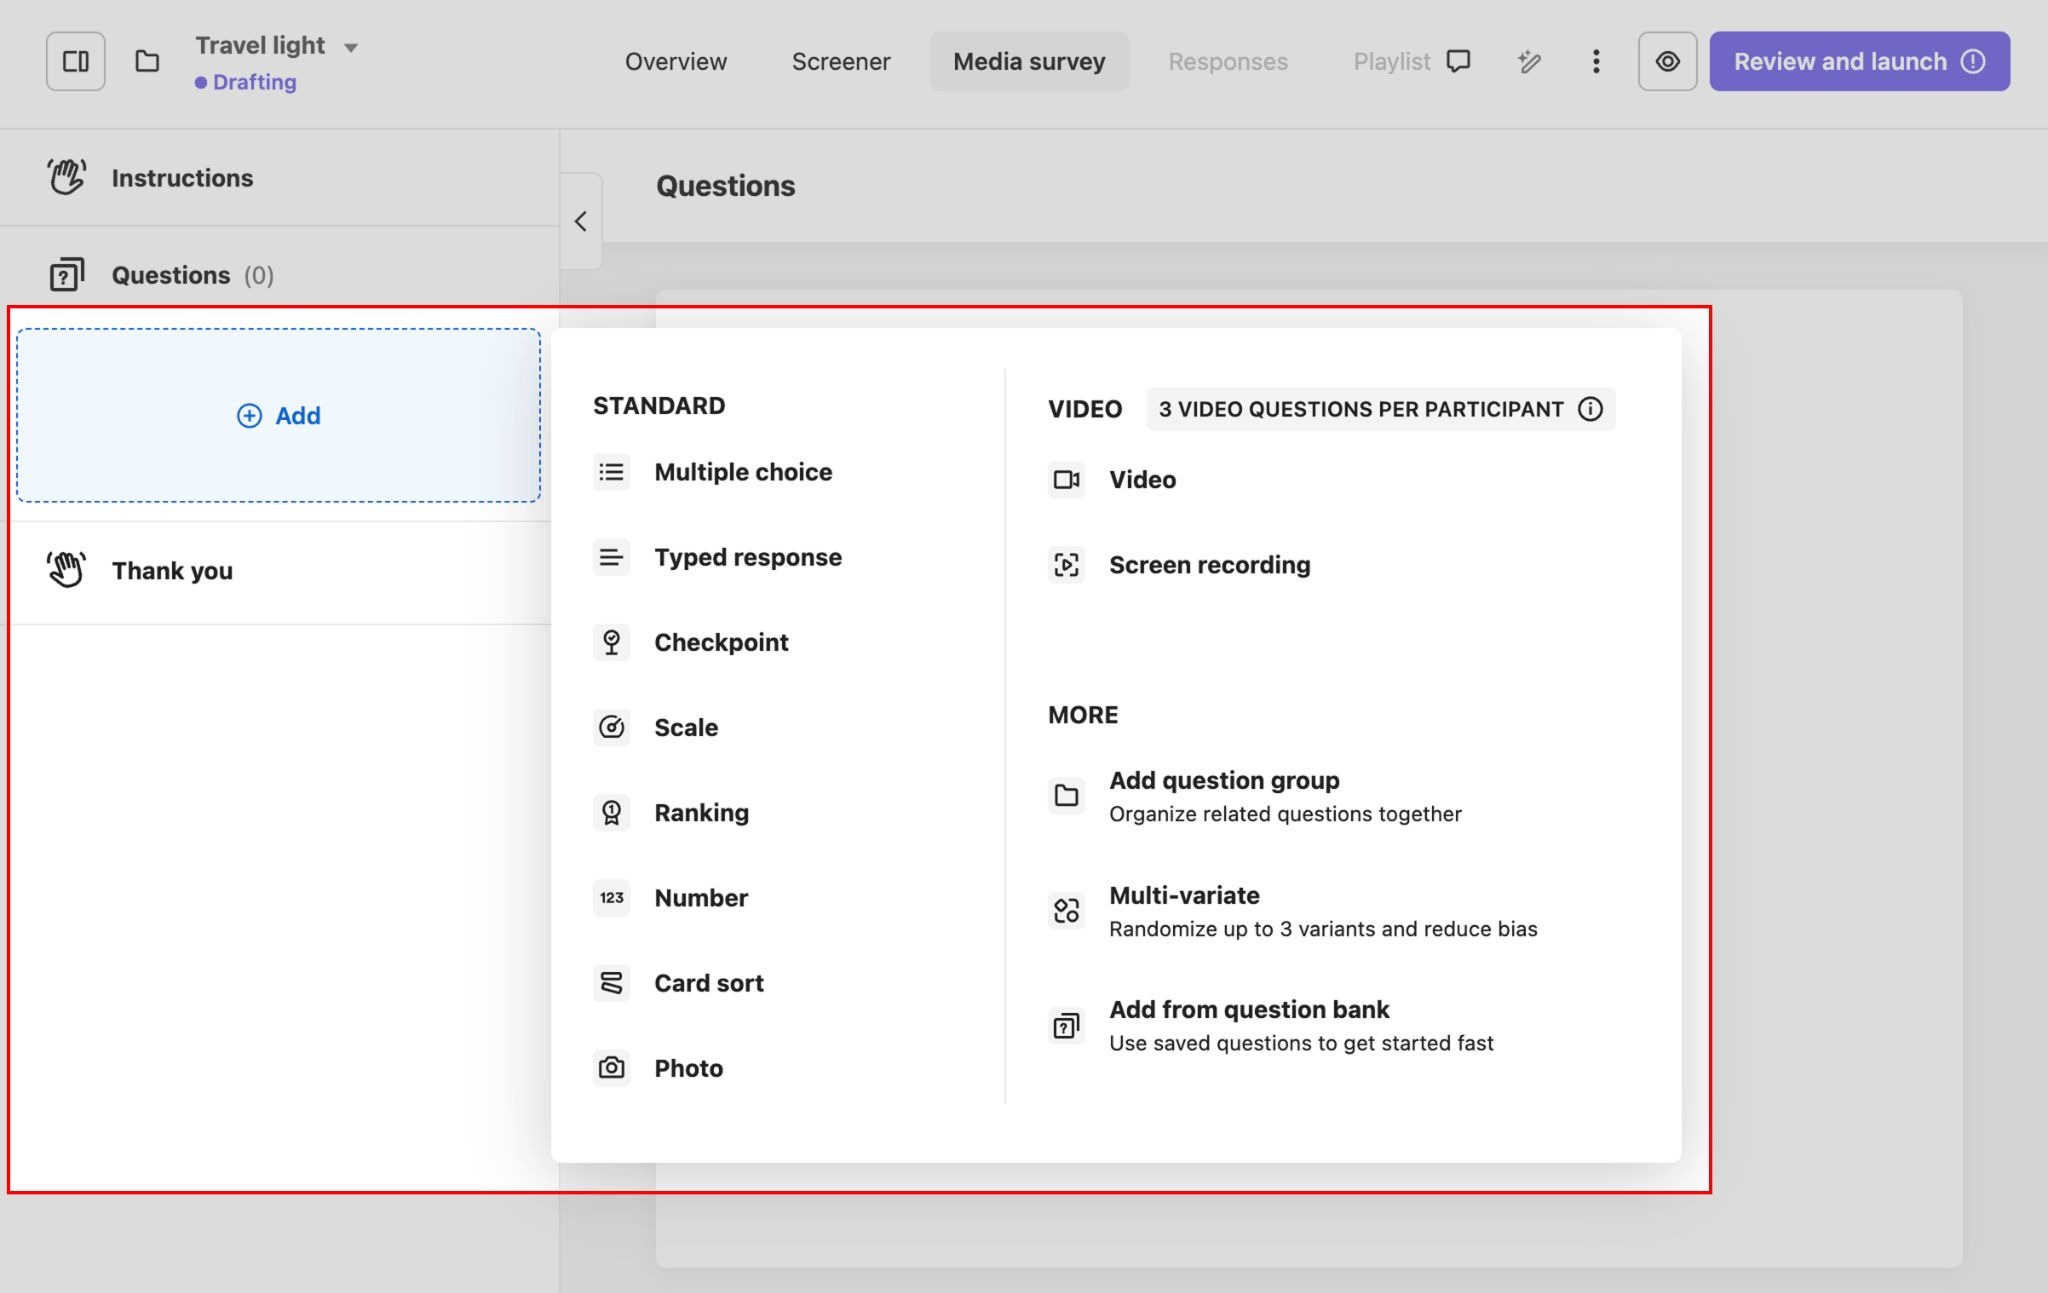Open the three-dot more options menu
The height and width of the screenshot is (1293, 2048).
click(x=1596, y=61)
